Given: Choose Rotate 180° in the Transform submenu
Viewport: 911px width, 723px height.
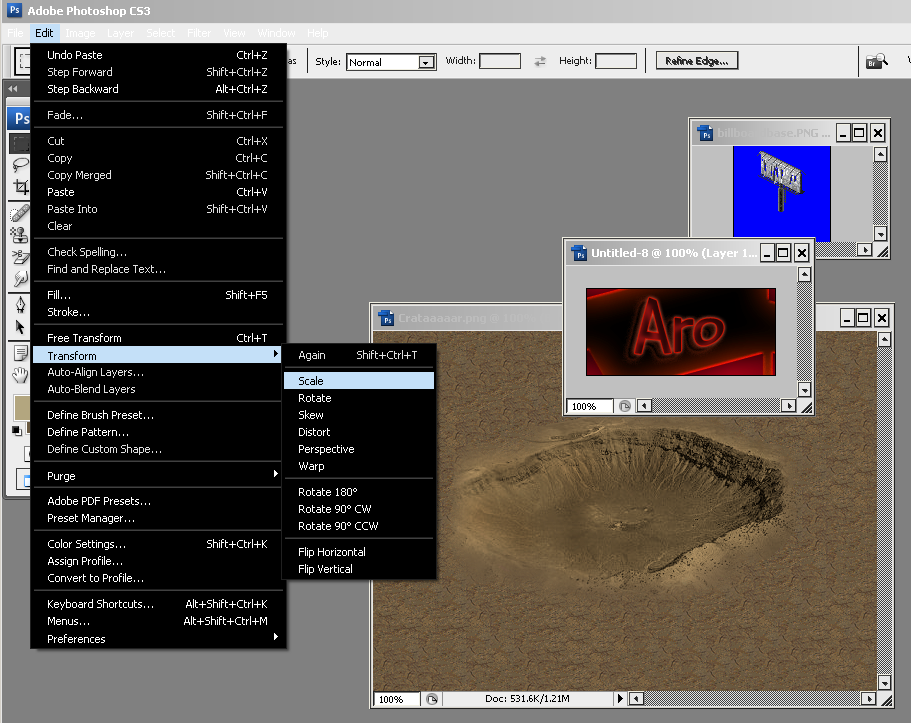Looking at the screenshot, I should point(359,492).
